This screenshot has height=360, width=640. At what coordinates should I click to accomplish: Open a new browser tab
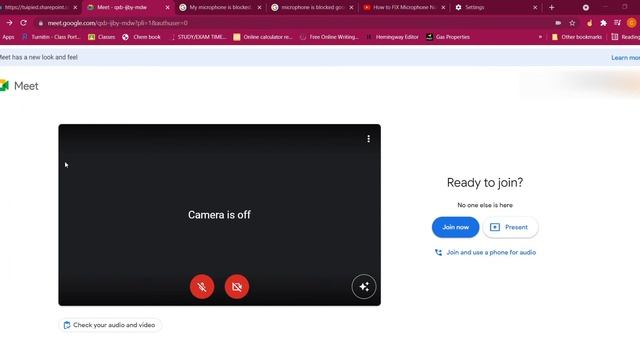click(551, 7)
